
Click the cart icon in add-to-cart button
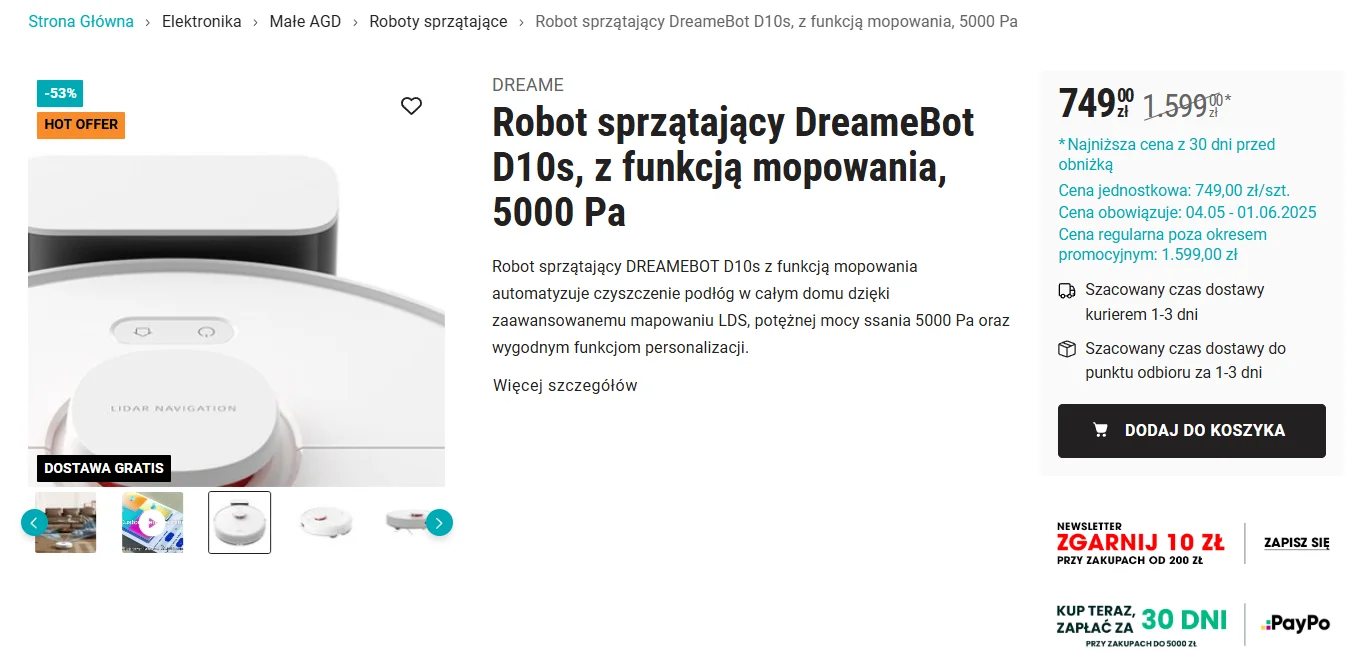coord(1101,430)
